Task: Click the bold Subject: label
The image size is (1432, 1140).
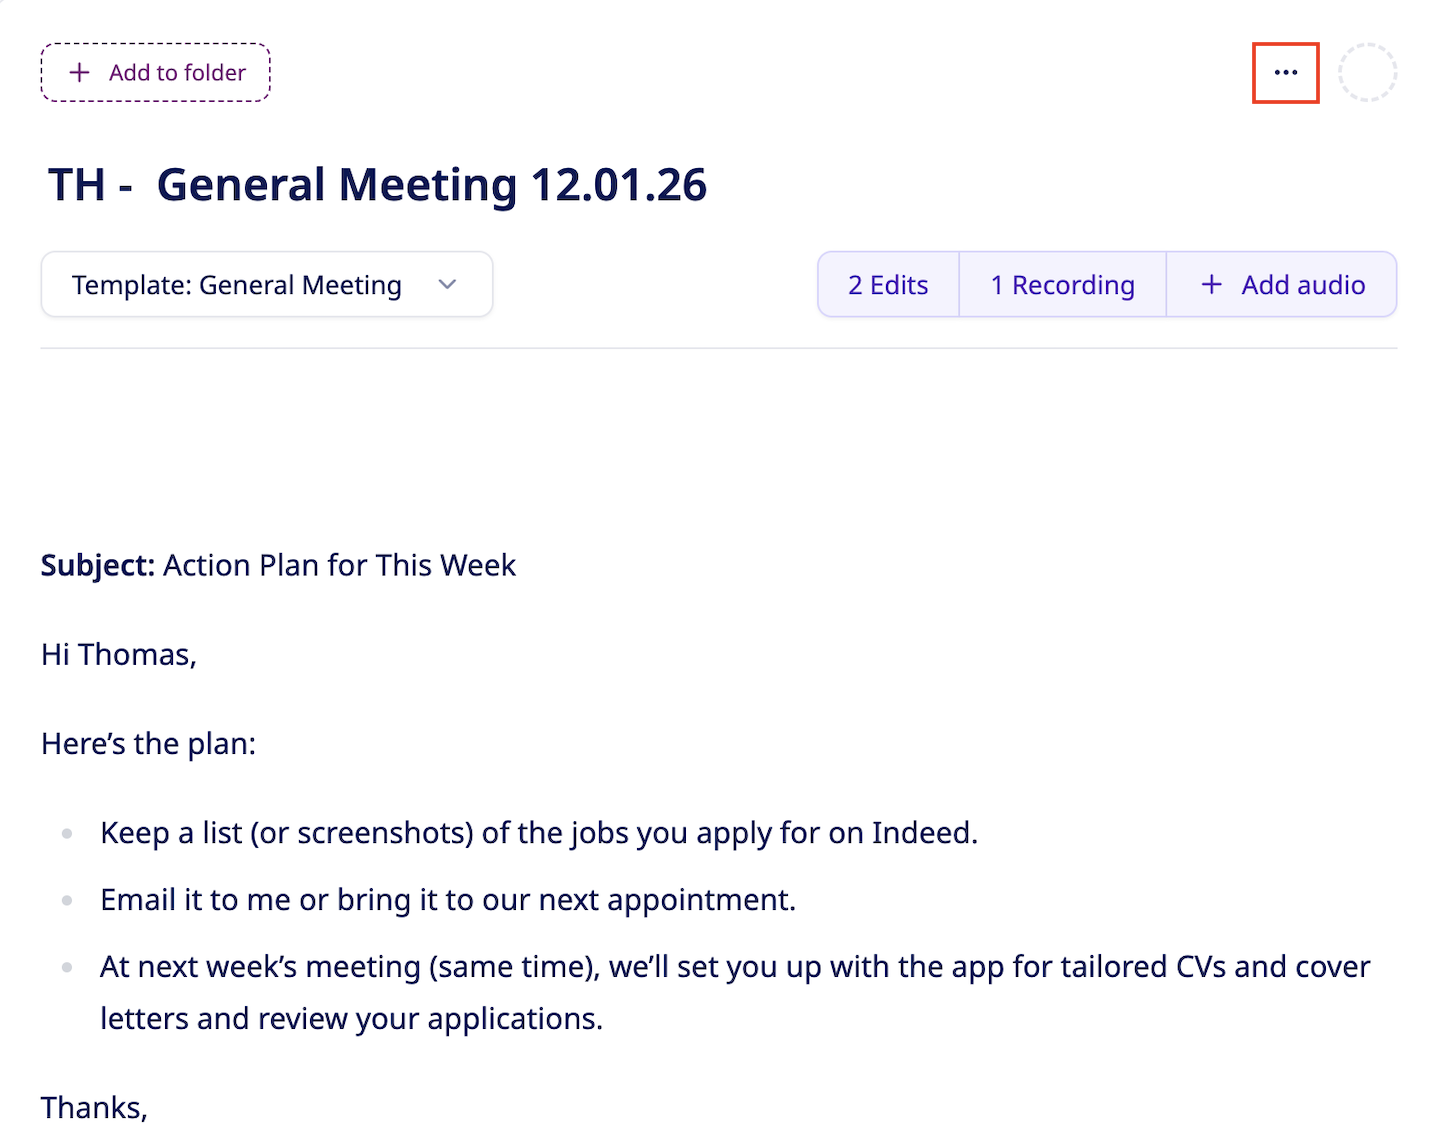Action: click(97, 566)
